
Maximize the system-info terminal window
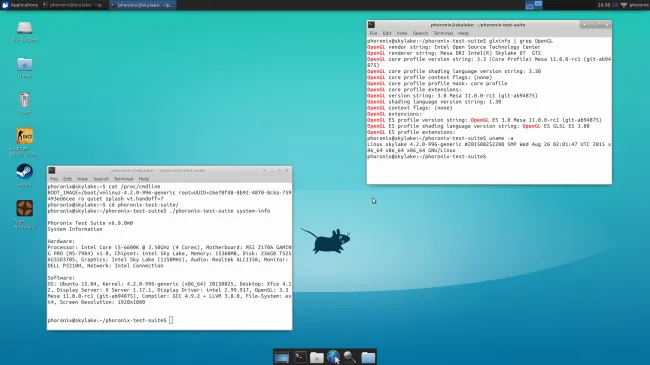click(280, 170)
